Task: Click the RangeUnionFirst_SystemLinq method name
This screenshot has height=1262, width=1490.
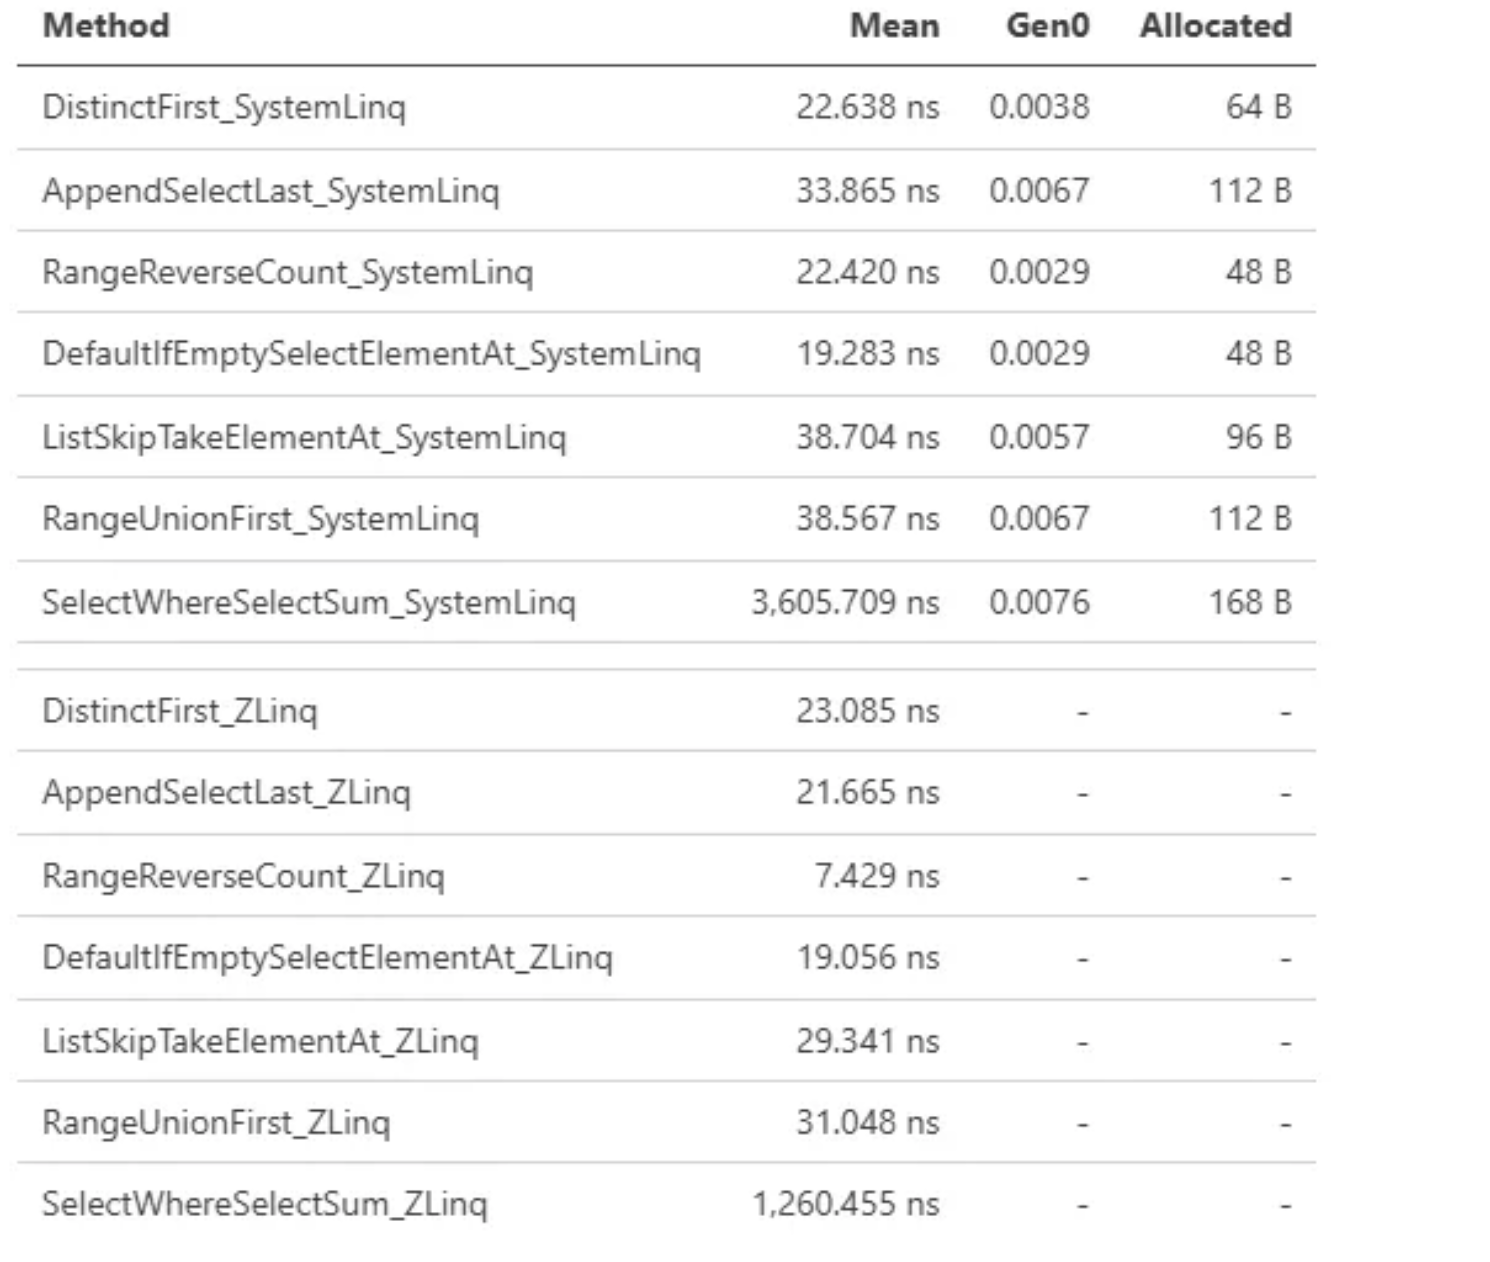Action: (260, 519)
